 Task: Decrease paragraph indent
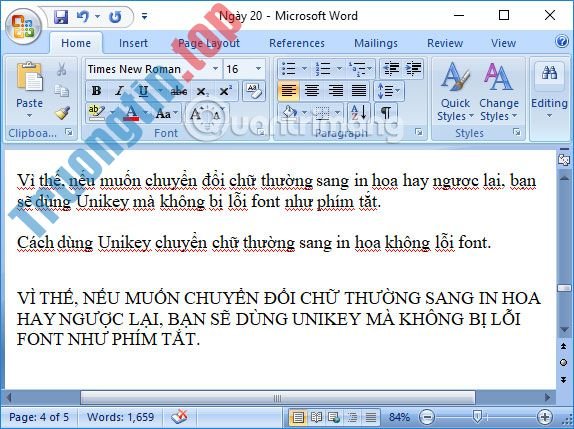391,68
